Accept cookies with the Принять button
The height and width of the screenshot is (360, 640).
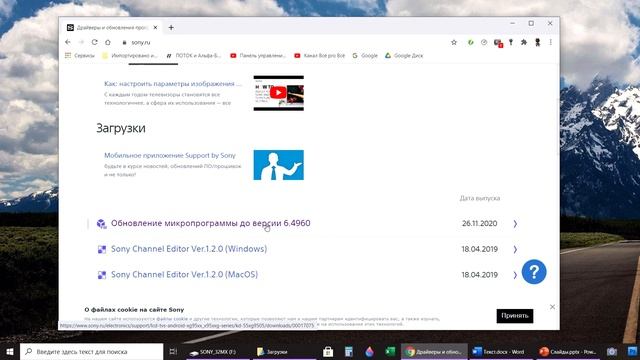(515, 316)
